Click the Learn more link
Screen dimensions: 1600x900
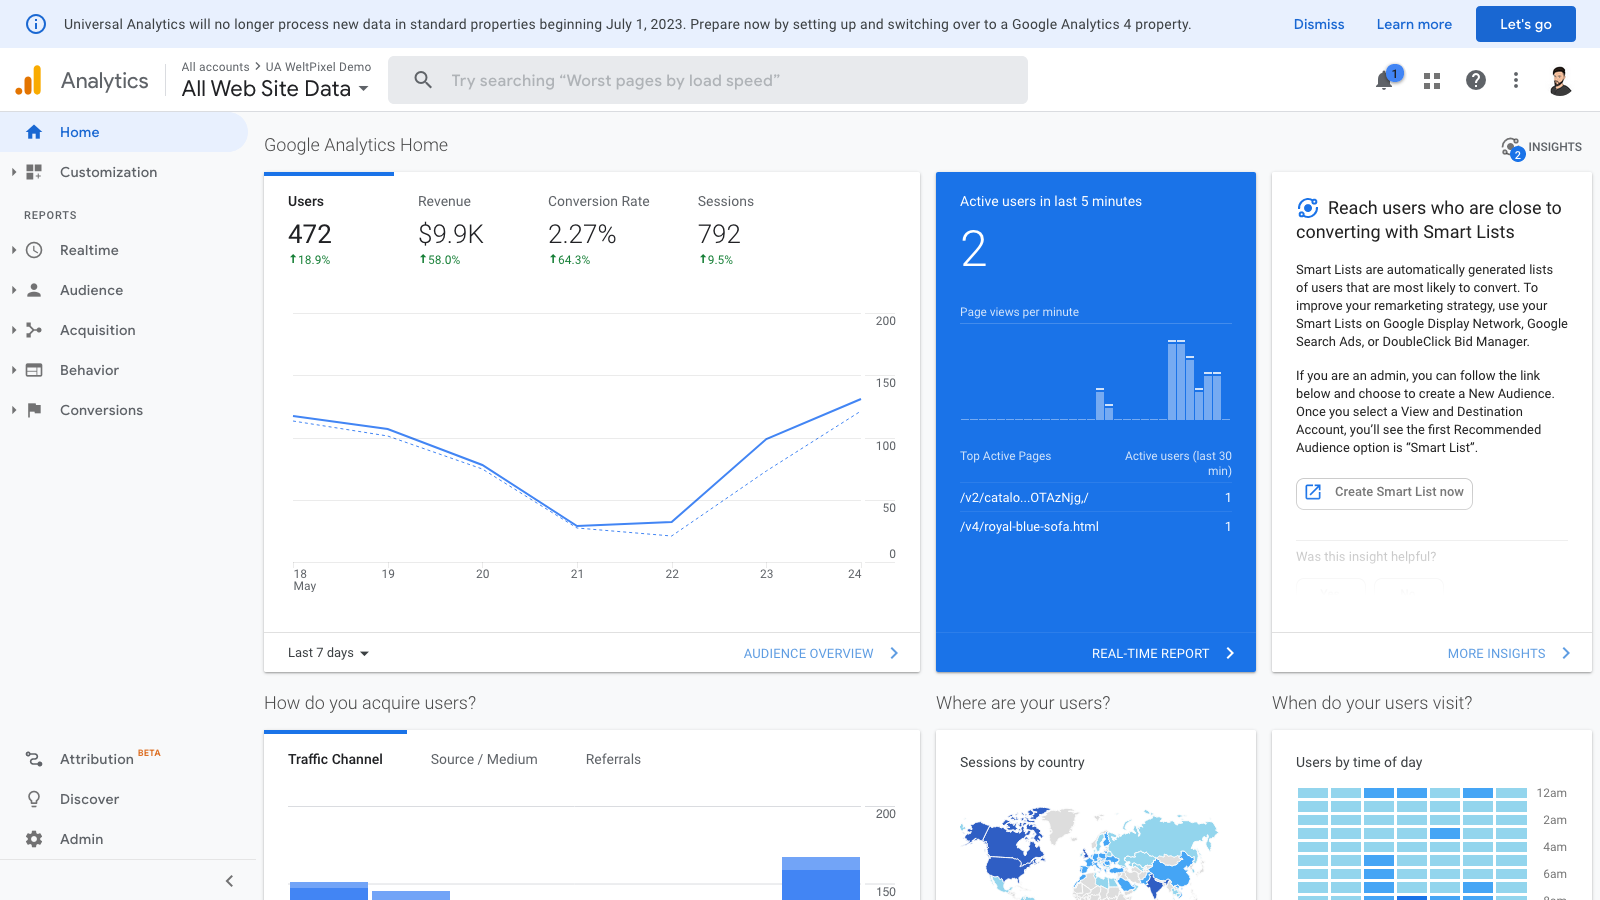[x=1414, y=24]
